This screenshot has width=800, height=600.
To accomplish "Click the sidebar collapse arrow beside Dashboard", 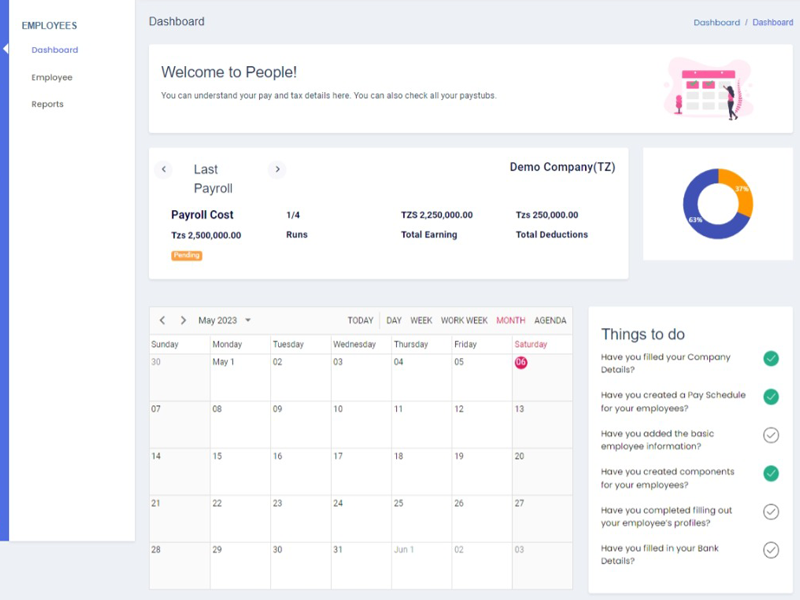I will (x=5, y=49).
